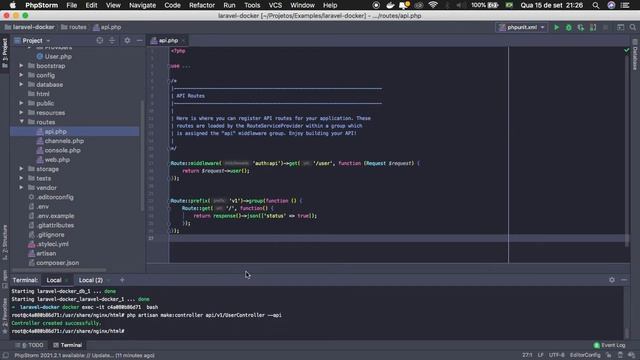Open the macOS Control Center list icon
This screenshot has height=360, width=640.
click(625, 5)
